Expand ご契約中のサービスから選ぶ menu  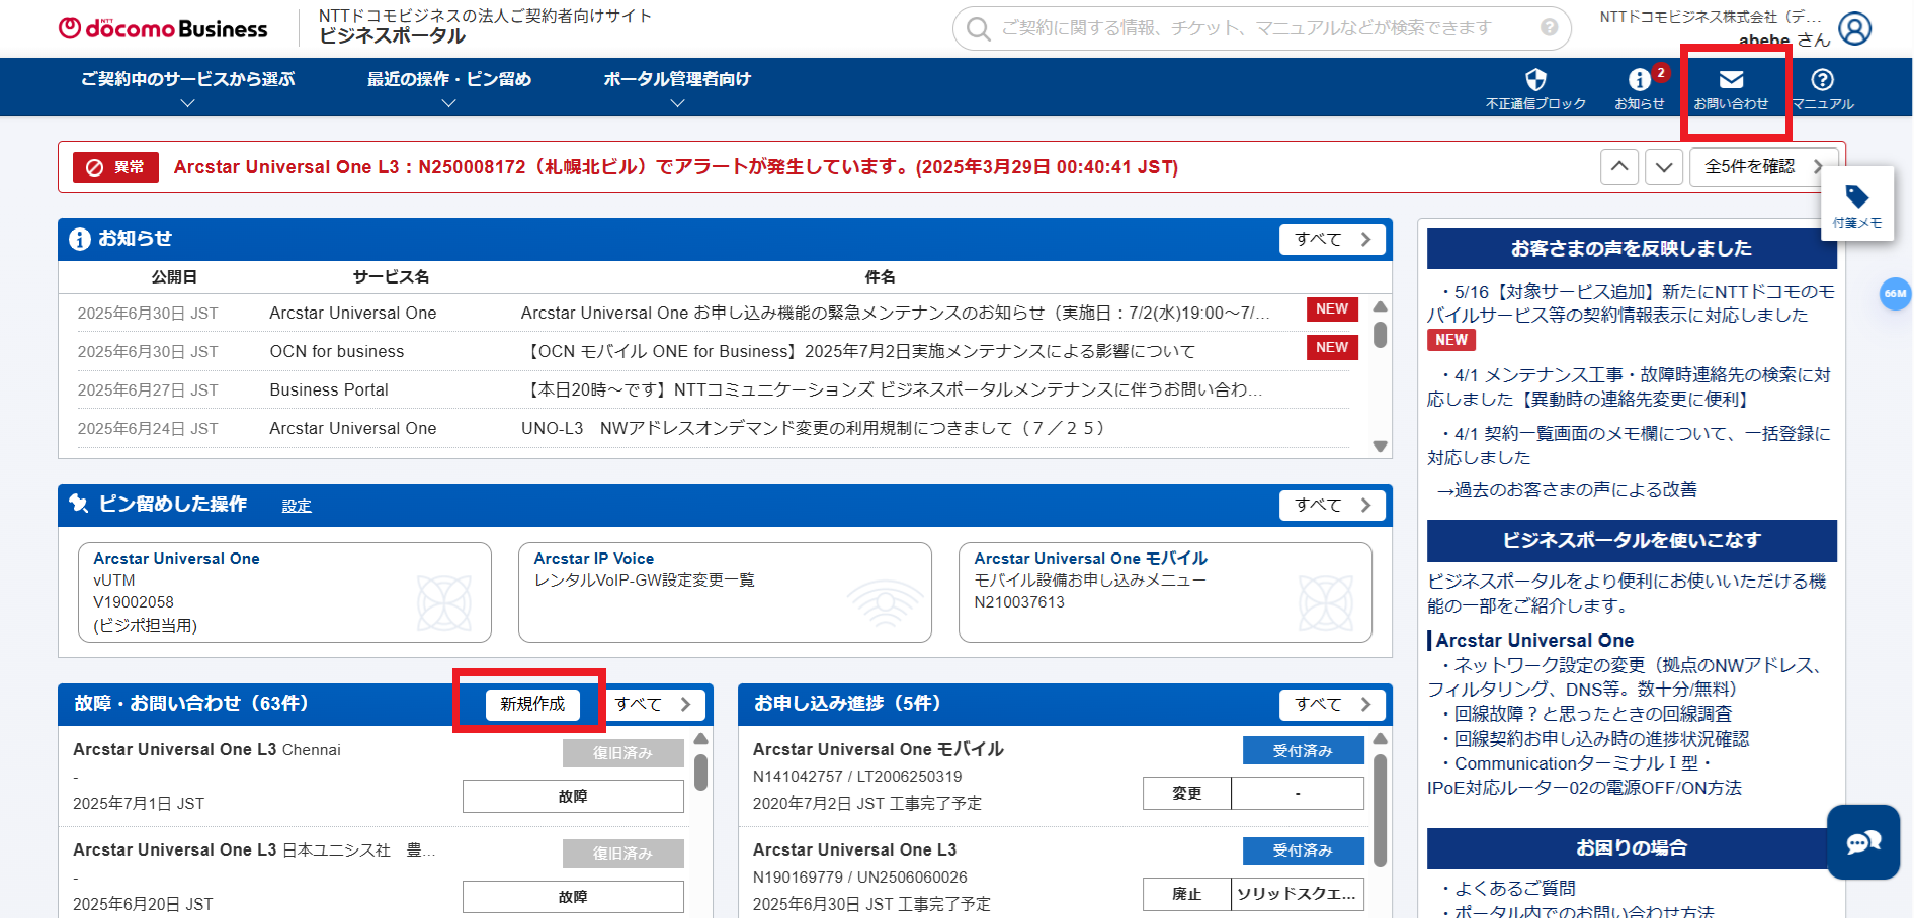click(187, 88)
